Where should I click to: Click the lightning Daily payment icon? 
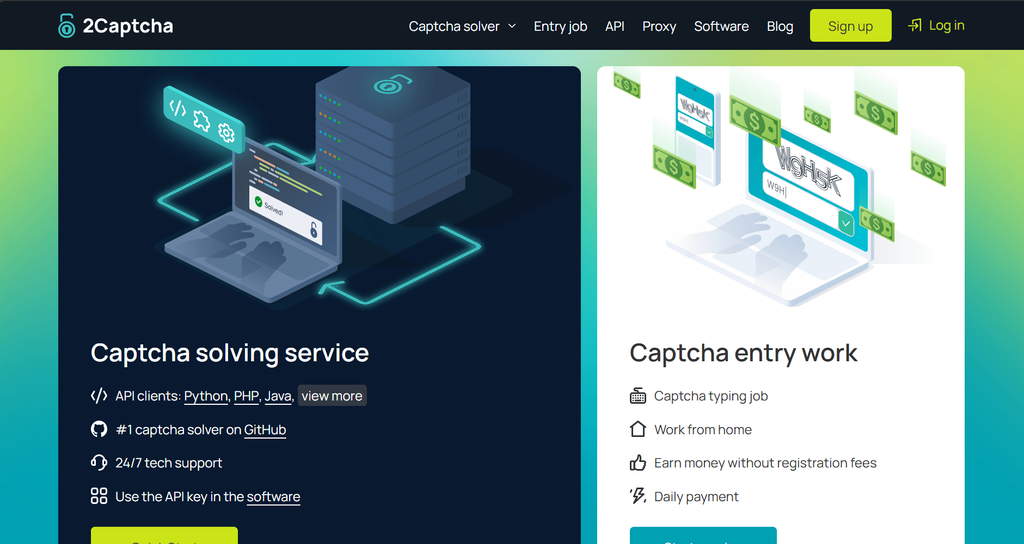point(638,496)
